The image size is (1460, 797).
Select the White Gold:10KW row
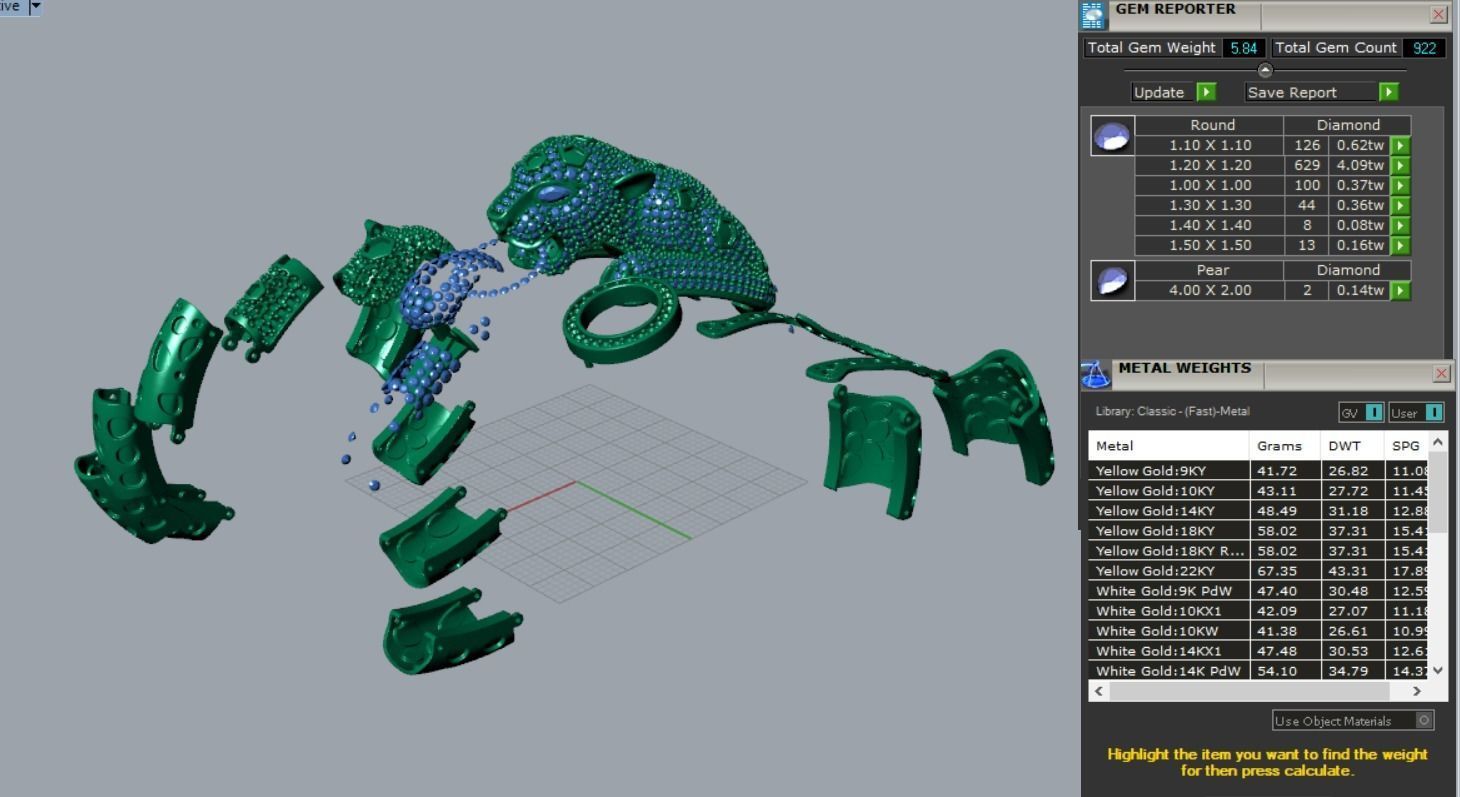coord(1259,630)
